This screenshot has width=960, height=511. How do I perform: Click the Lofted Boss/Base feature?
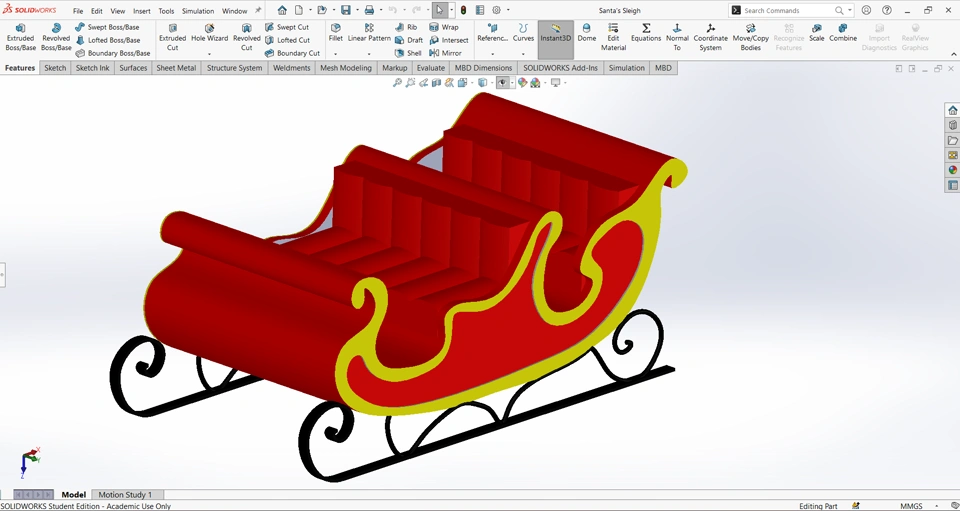108,40
